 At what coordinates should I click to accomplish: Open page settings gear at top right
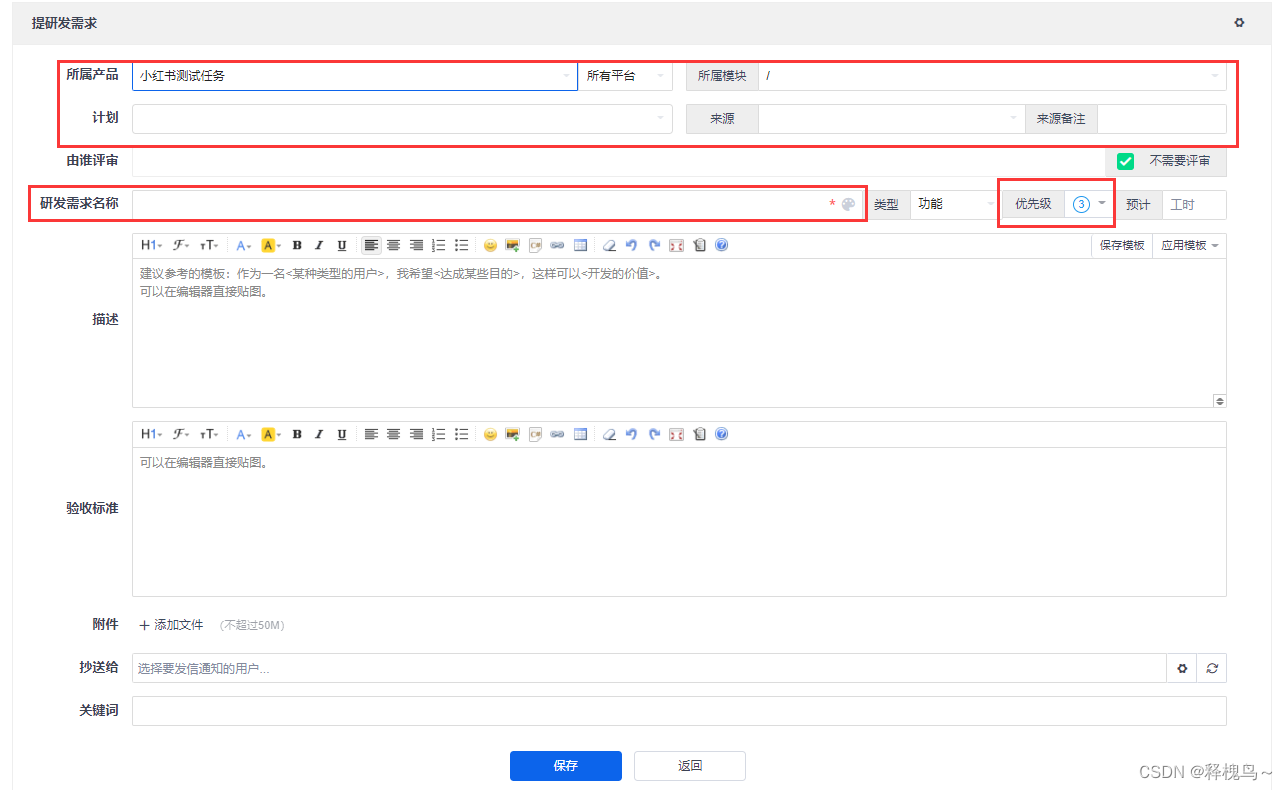pos(1240,23)
